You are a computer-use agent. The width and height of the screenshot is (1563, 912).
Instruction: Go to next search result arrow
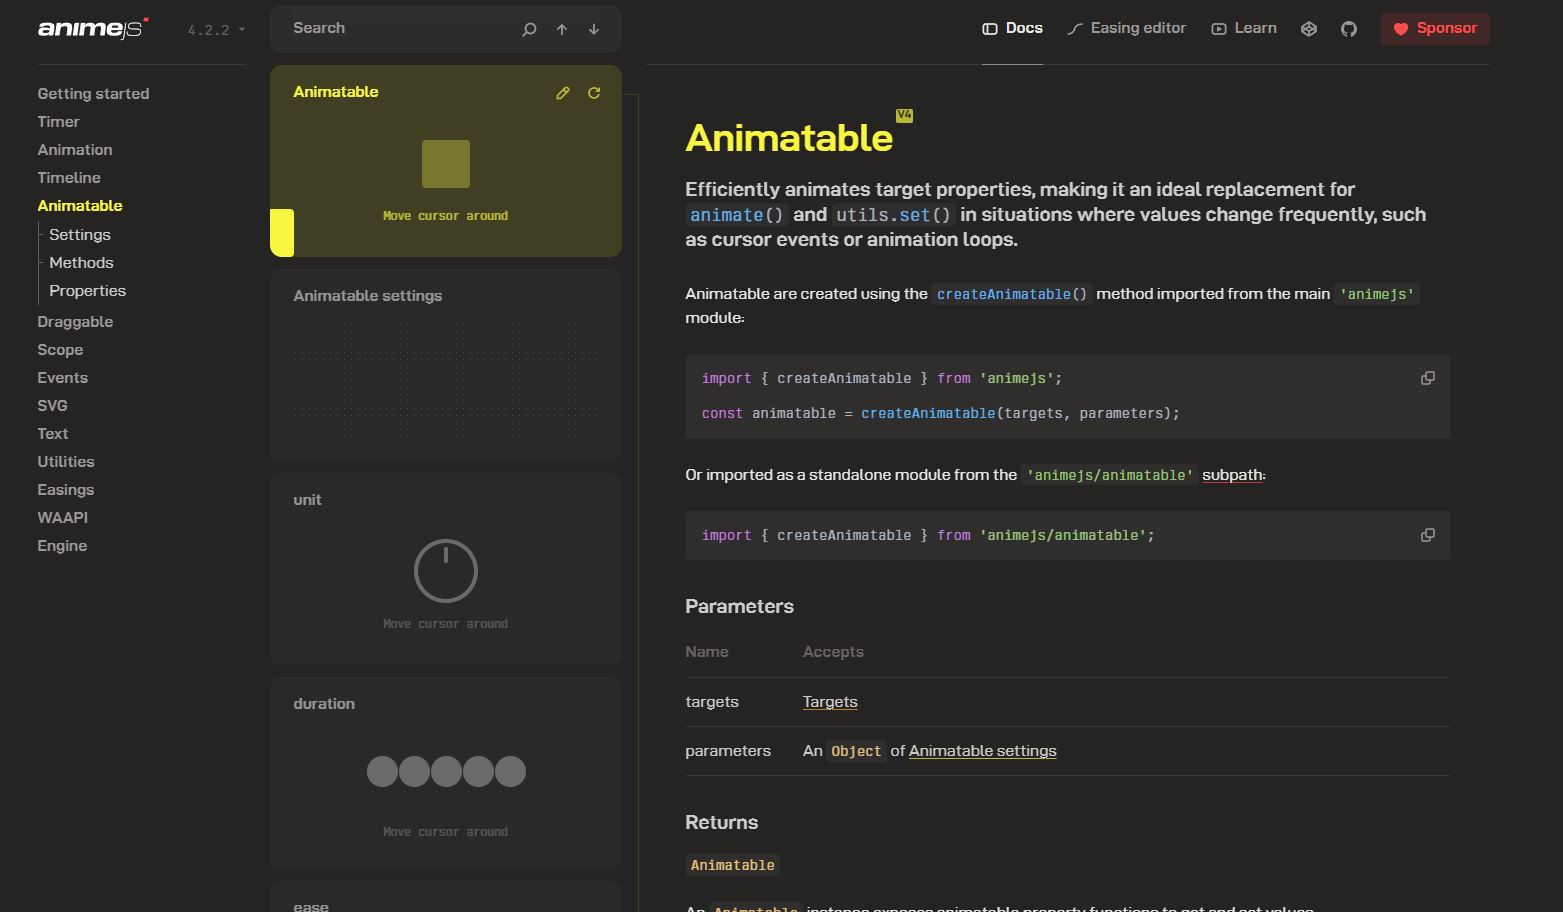pos(594,29)
